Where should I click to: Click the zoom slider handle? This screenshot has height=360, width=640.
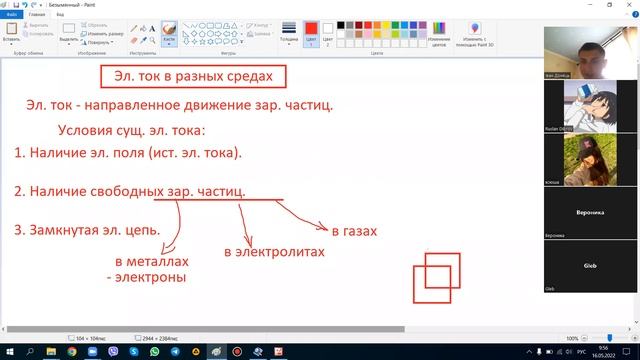(610, 338)
